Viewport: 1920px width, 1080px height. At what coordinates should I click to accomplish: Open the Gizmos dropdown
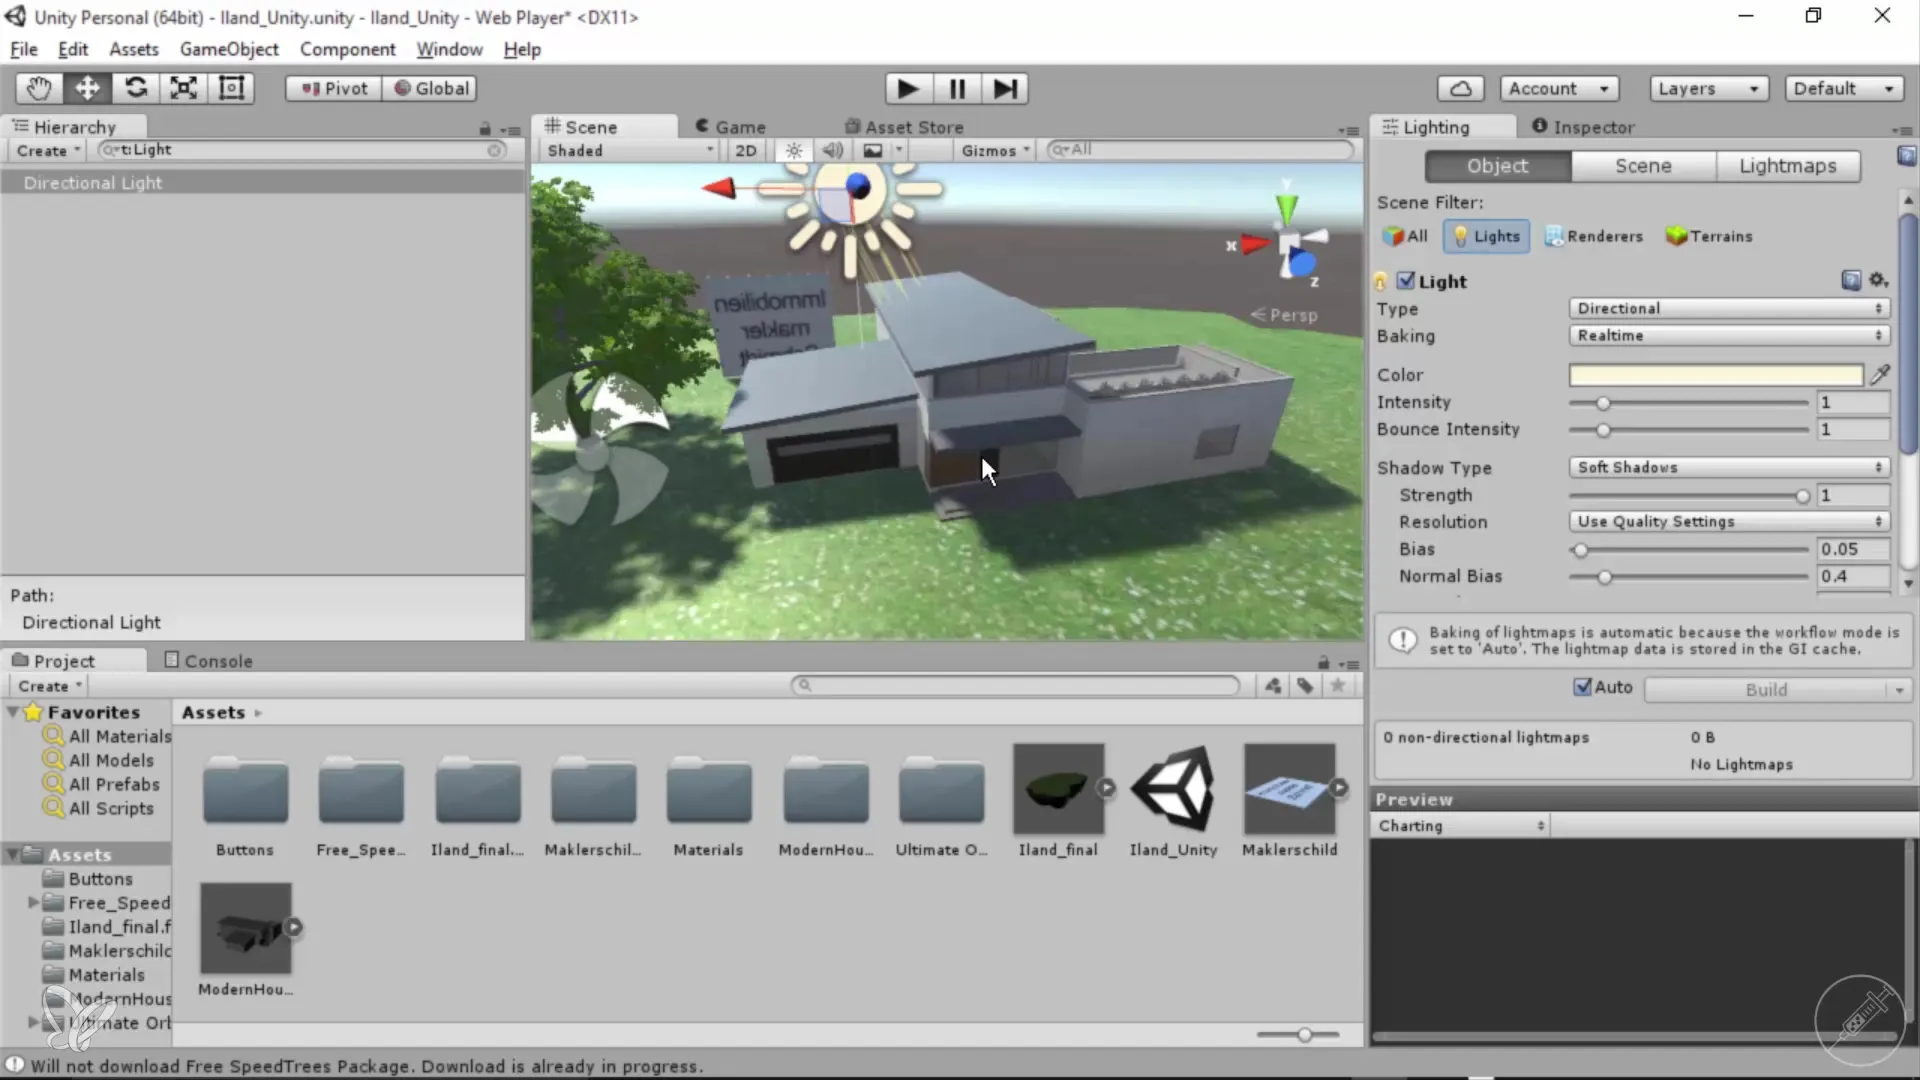995,150
